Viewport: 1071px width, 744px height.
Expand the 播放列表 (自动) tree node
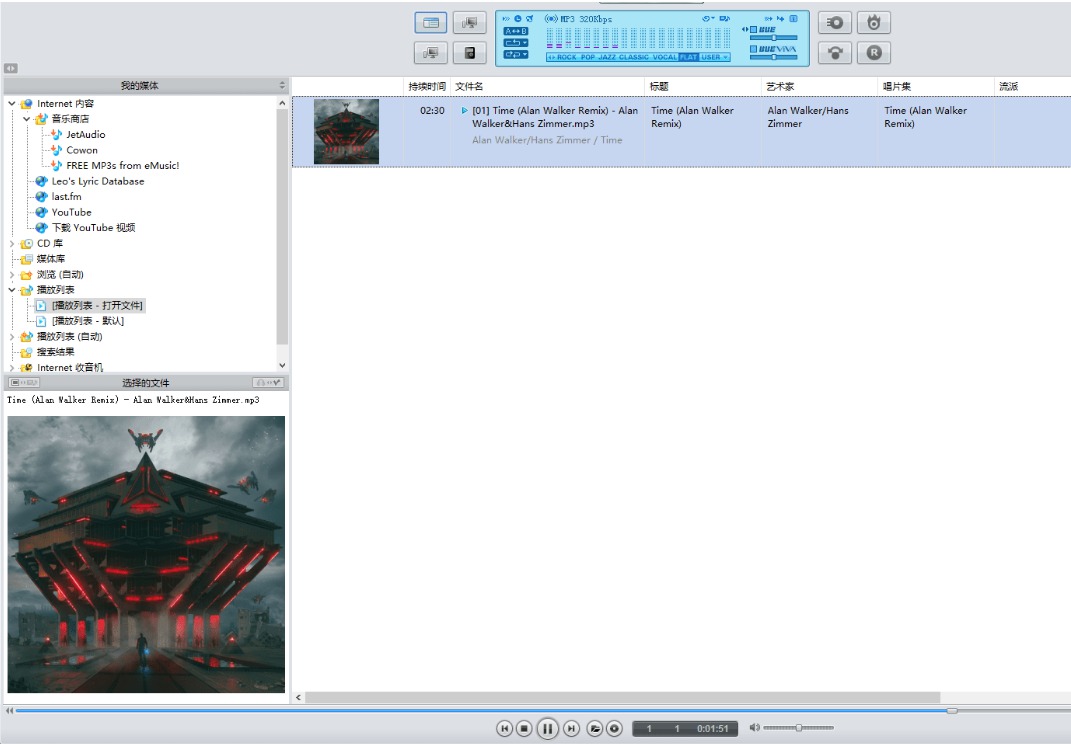pos(12,337)
